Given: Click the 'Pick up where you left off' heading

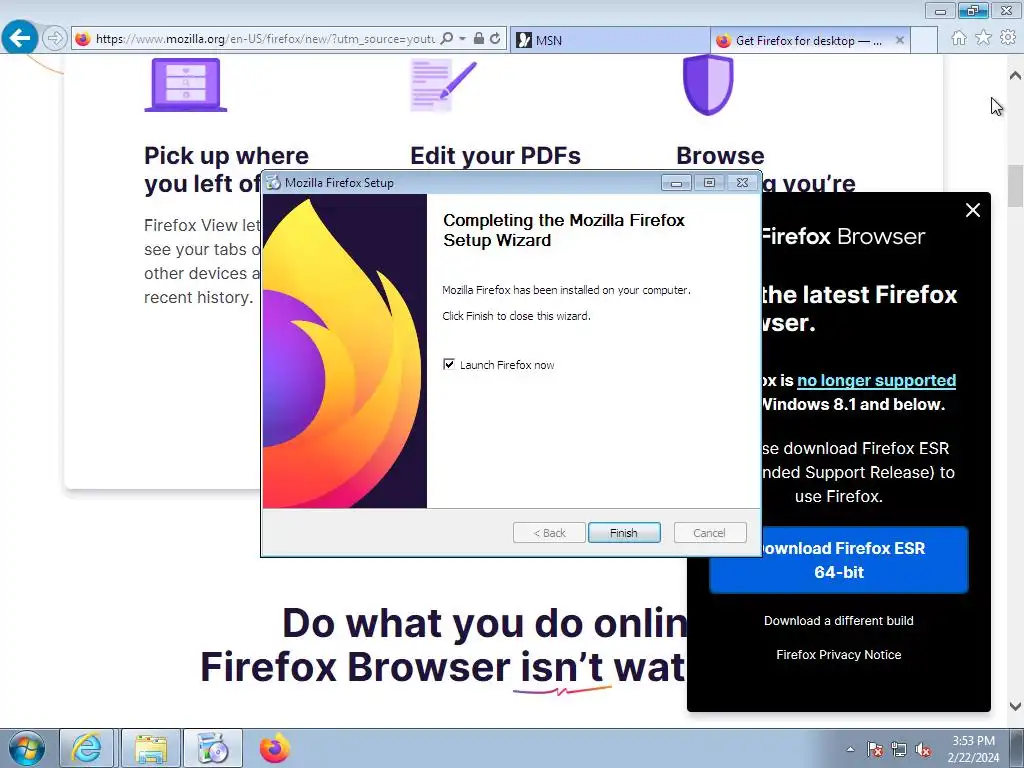Looking at the screenshot, I should pyautogui.click(x=226, y=169).
